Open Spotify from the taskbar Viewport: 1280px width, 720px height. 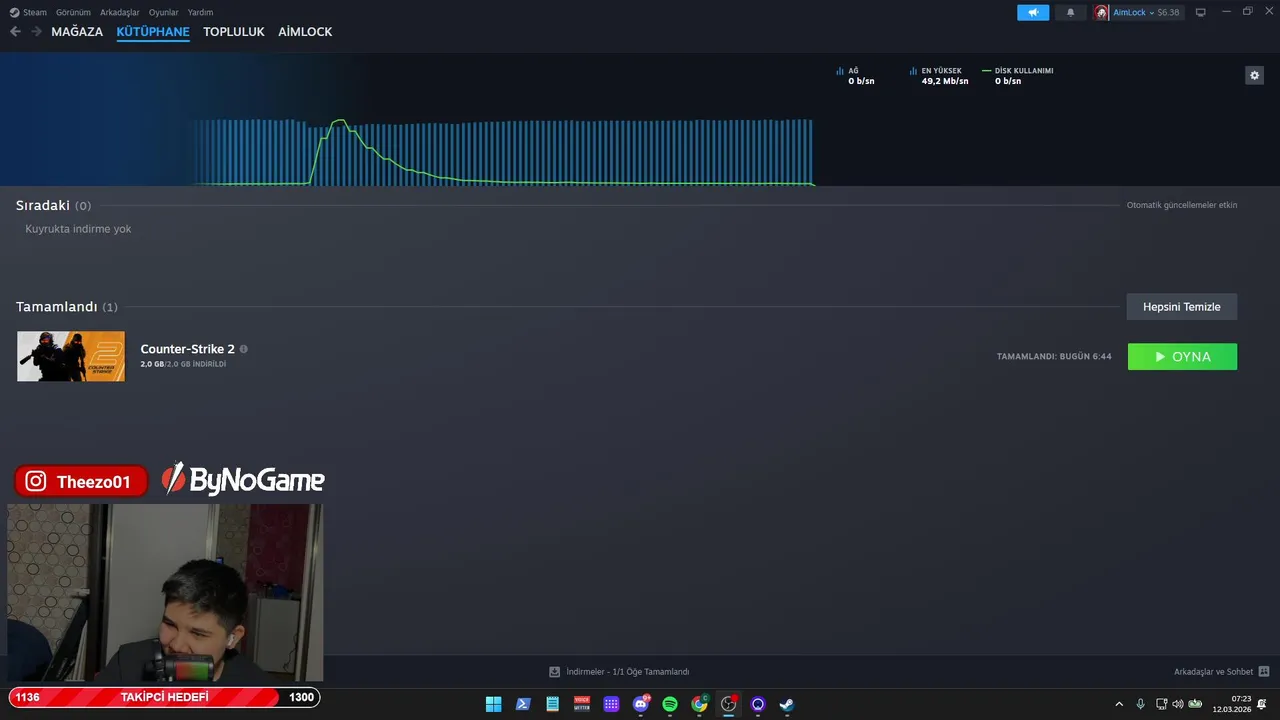click(670, 704)
